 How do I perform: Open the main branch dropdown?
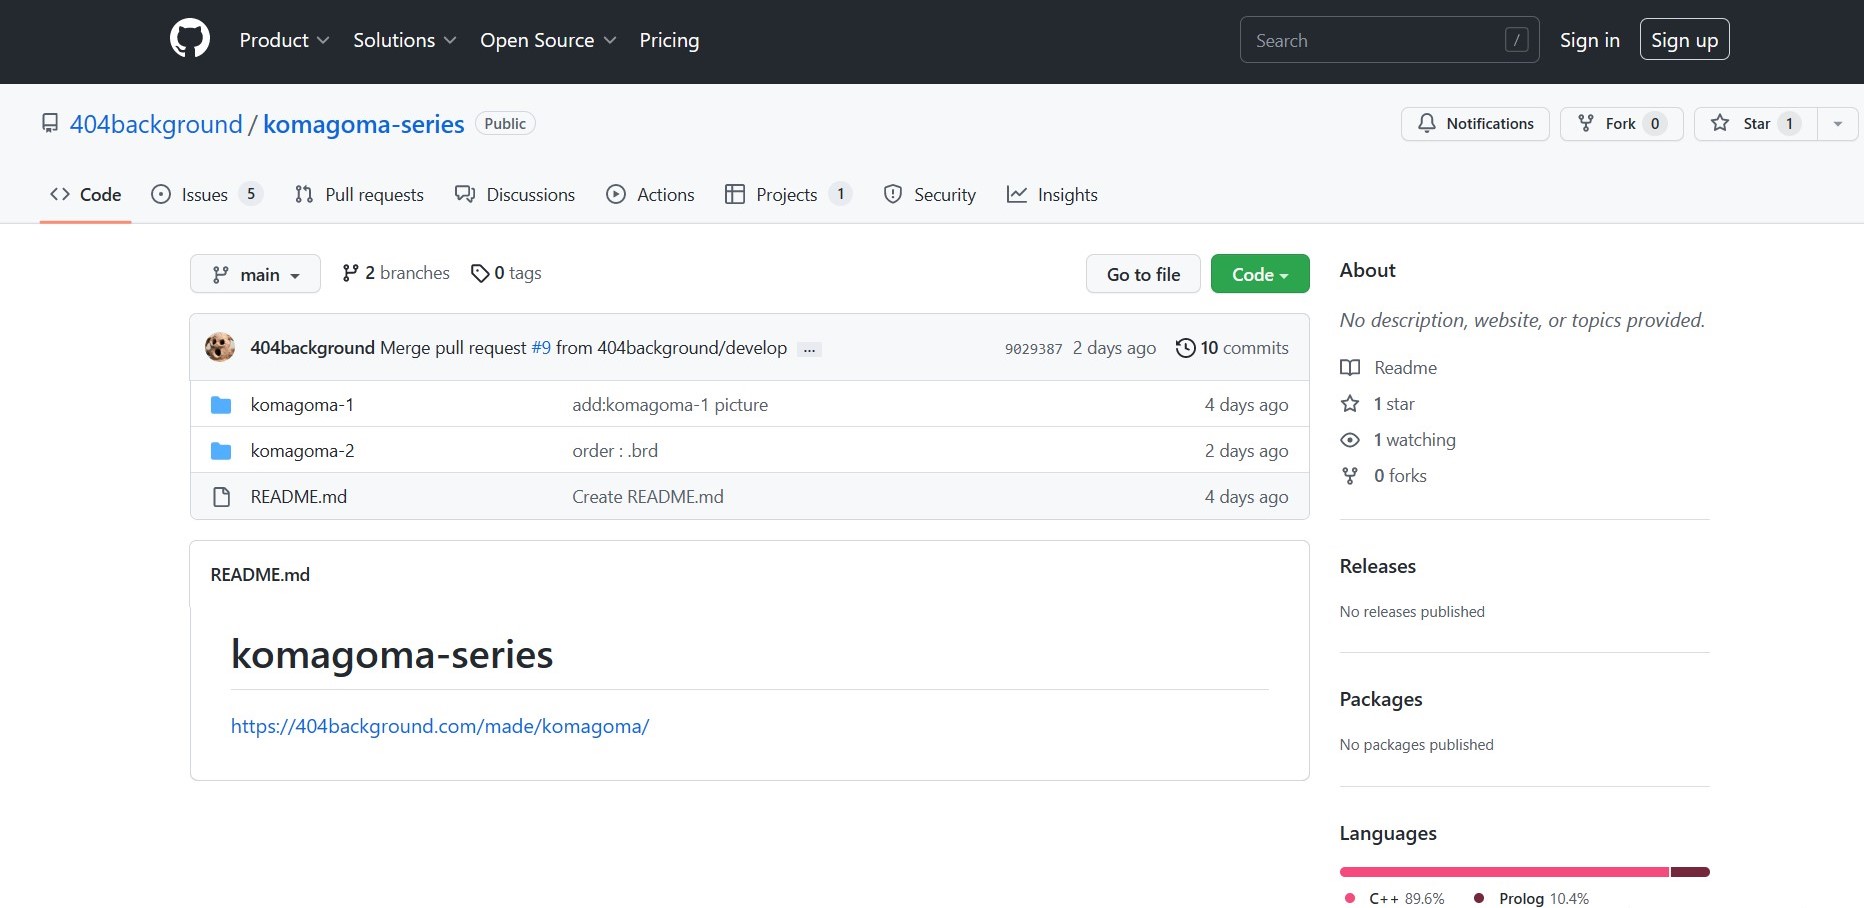(255, 274)
